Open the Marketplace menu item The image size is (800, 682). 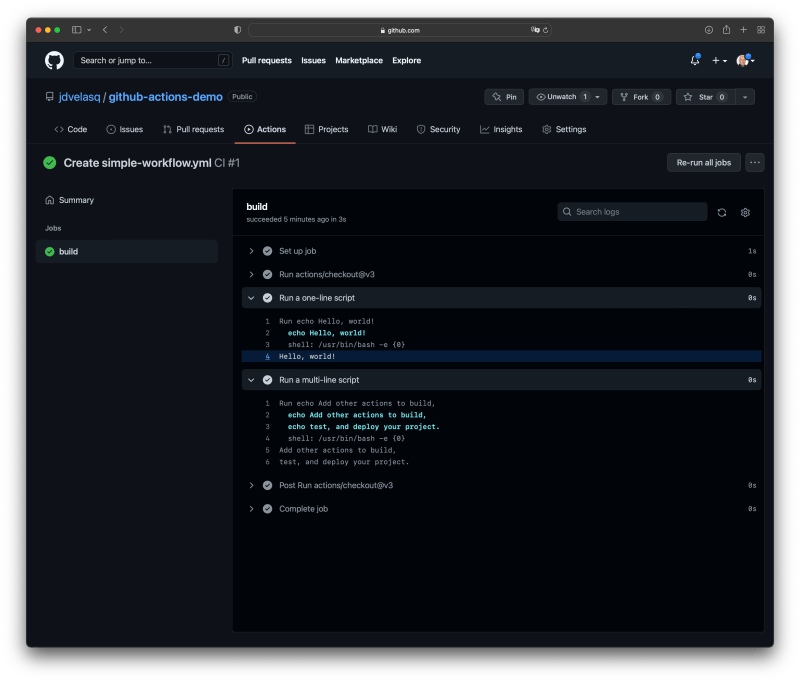pyautogui.click(x=359, y=60)
